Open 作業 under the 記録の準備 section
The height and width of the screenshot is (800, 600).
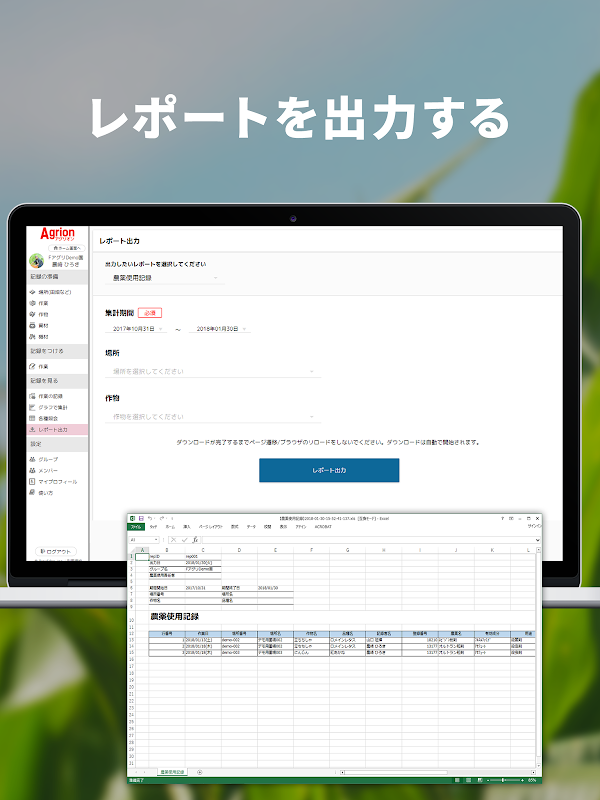(39, 304)
